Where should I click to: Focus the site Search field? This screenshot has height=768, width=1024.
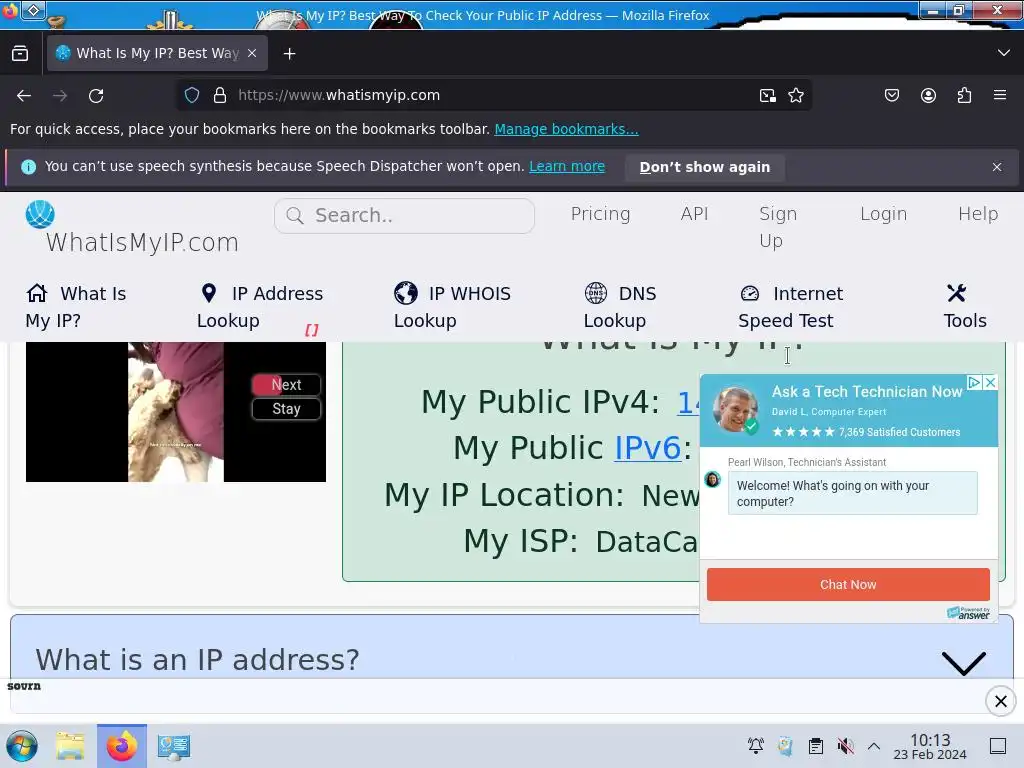point(404,216)
